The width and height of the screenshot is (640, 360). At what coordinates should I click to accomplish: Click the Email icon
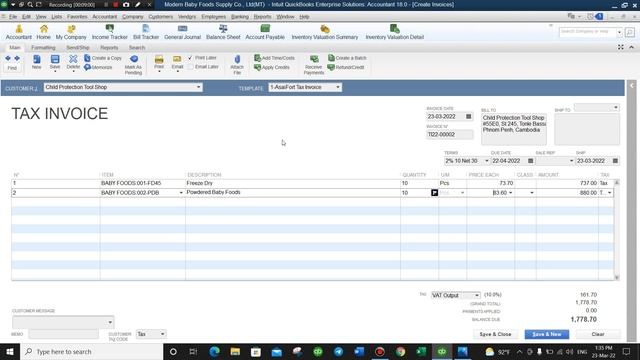pos(177,60)
